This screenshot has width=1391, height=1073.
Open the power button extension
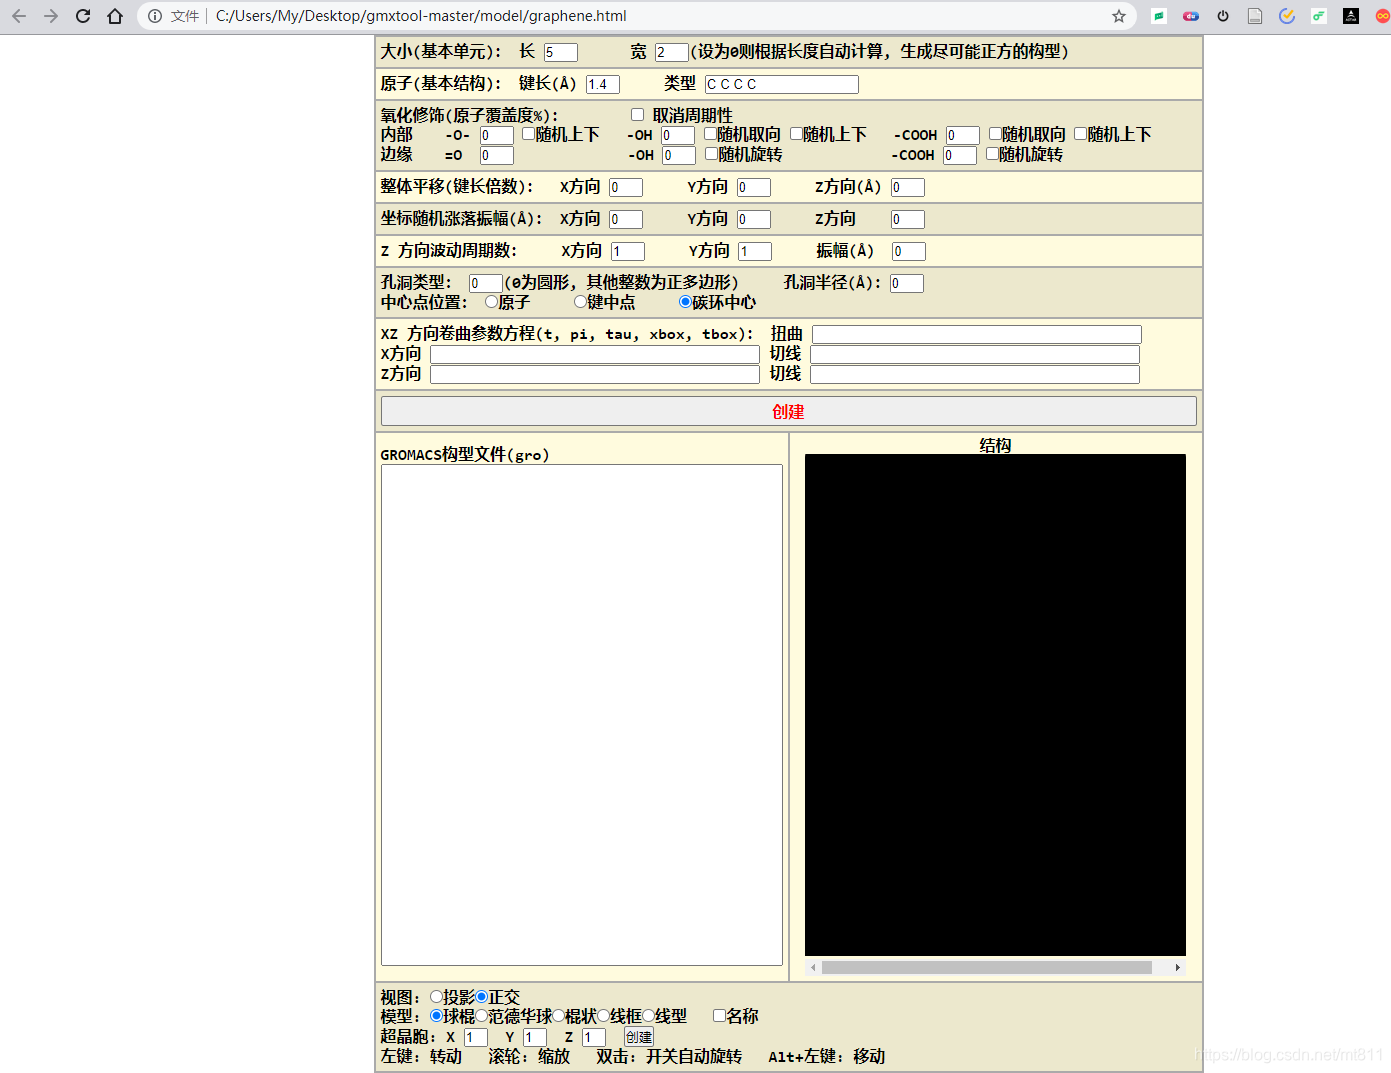click(x=1223, y=16)
